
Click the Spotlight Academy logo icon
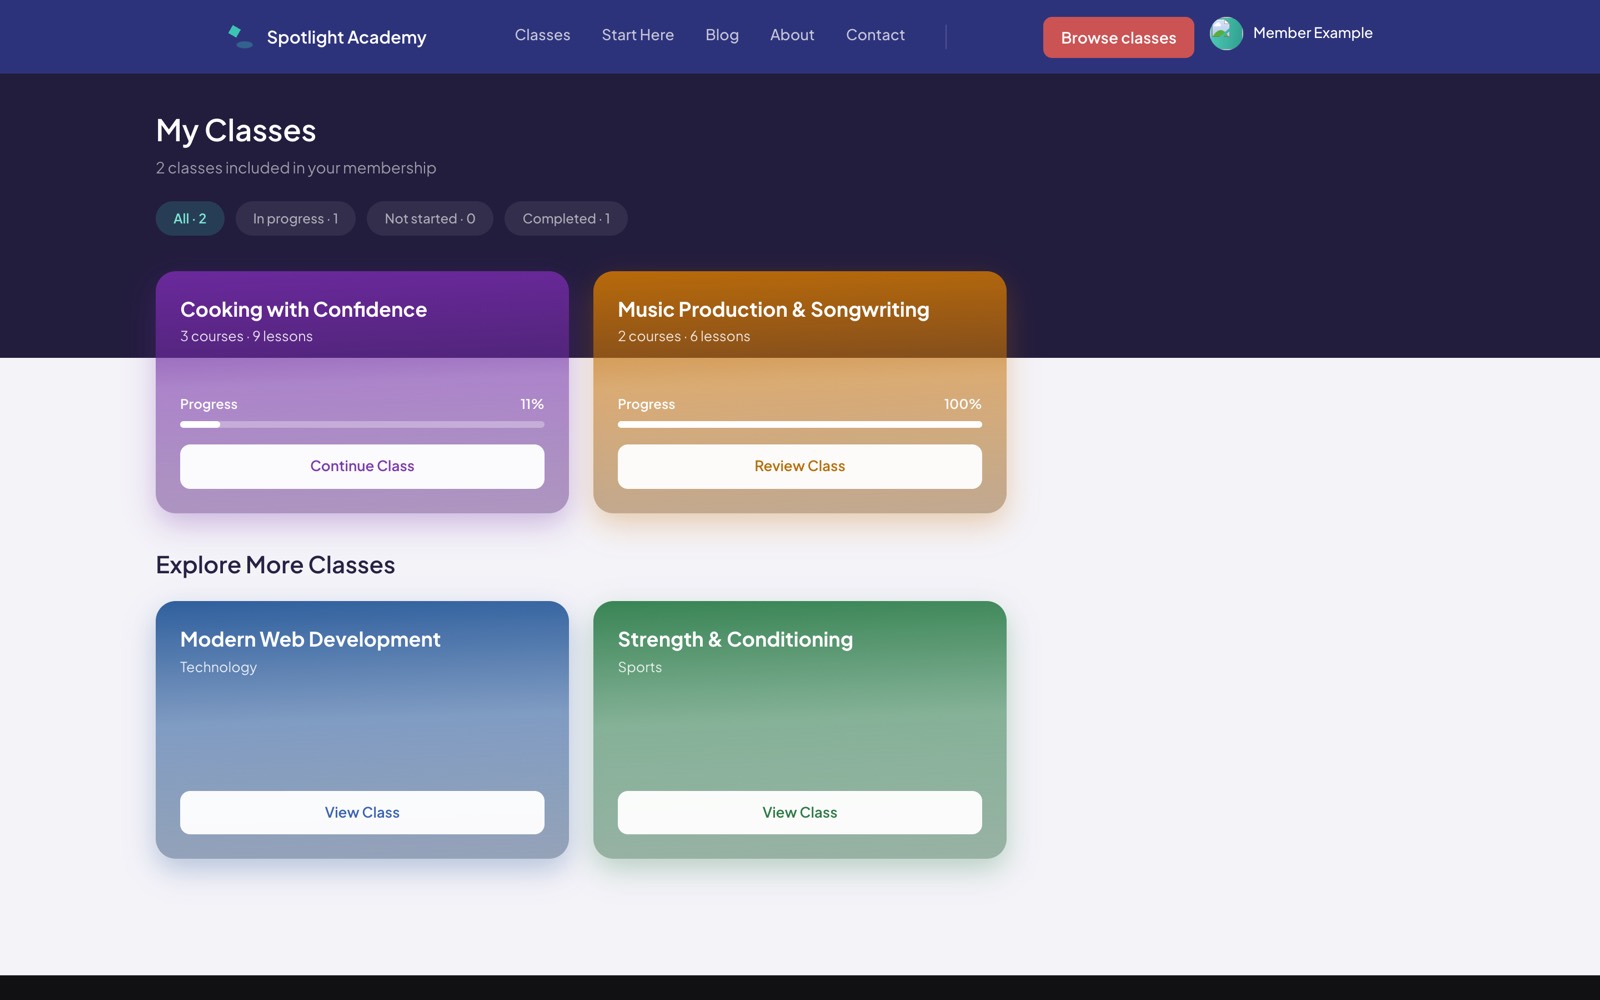click(240, 37)
